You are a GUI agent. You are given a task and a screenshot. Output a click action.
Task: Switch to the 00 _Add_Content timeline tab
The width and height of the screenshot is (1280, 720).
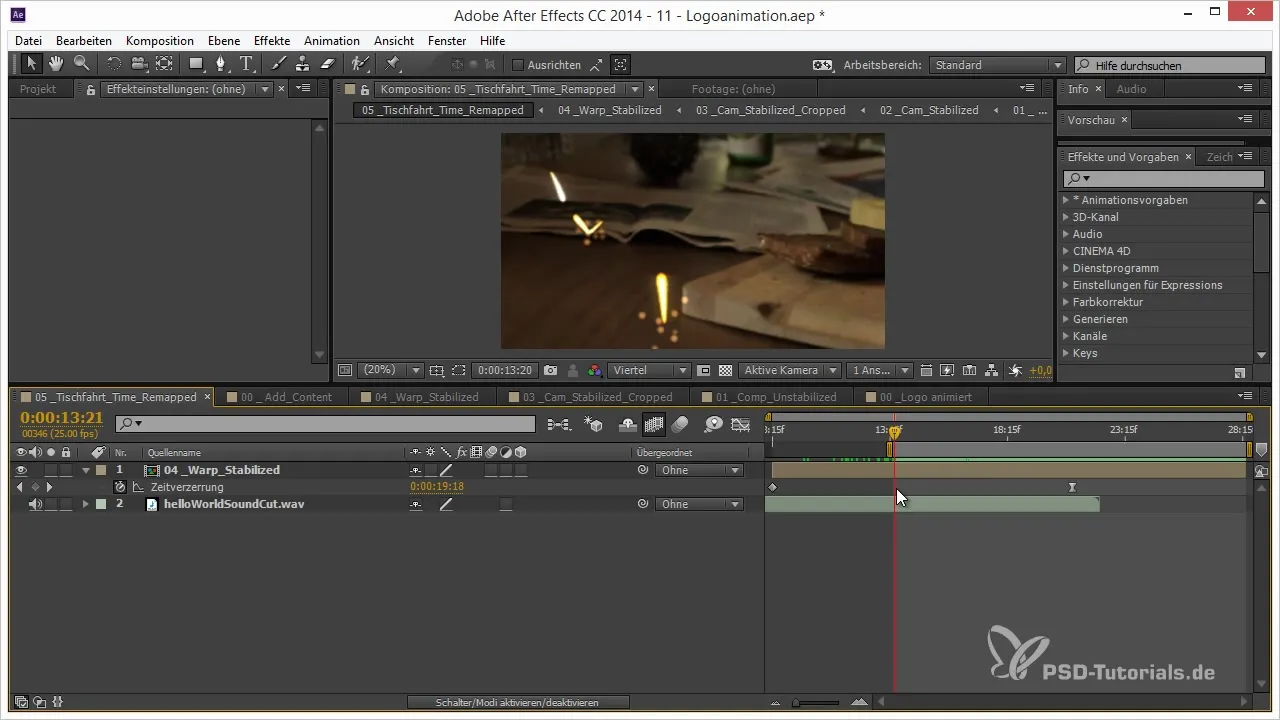287,397
